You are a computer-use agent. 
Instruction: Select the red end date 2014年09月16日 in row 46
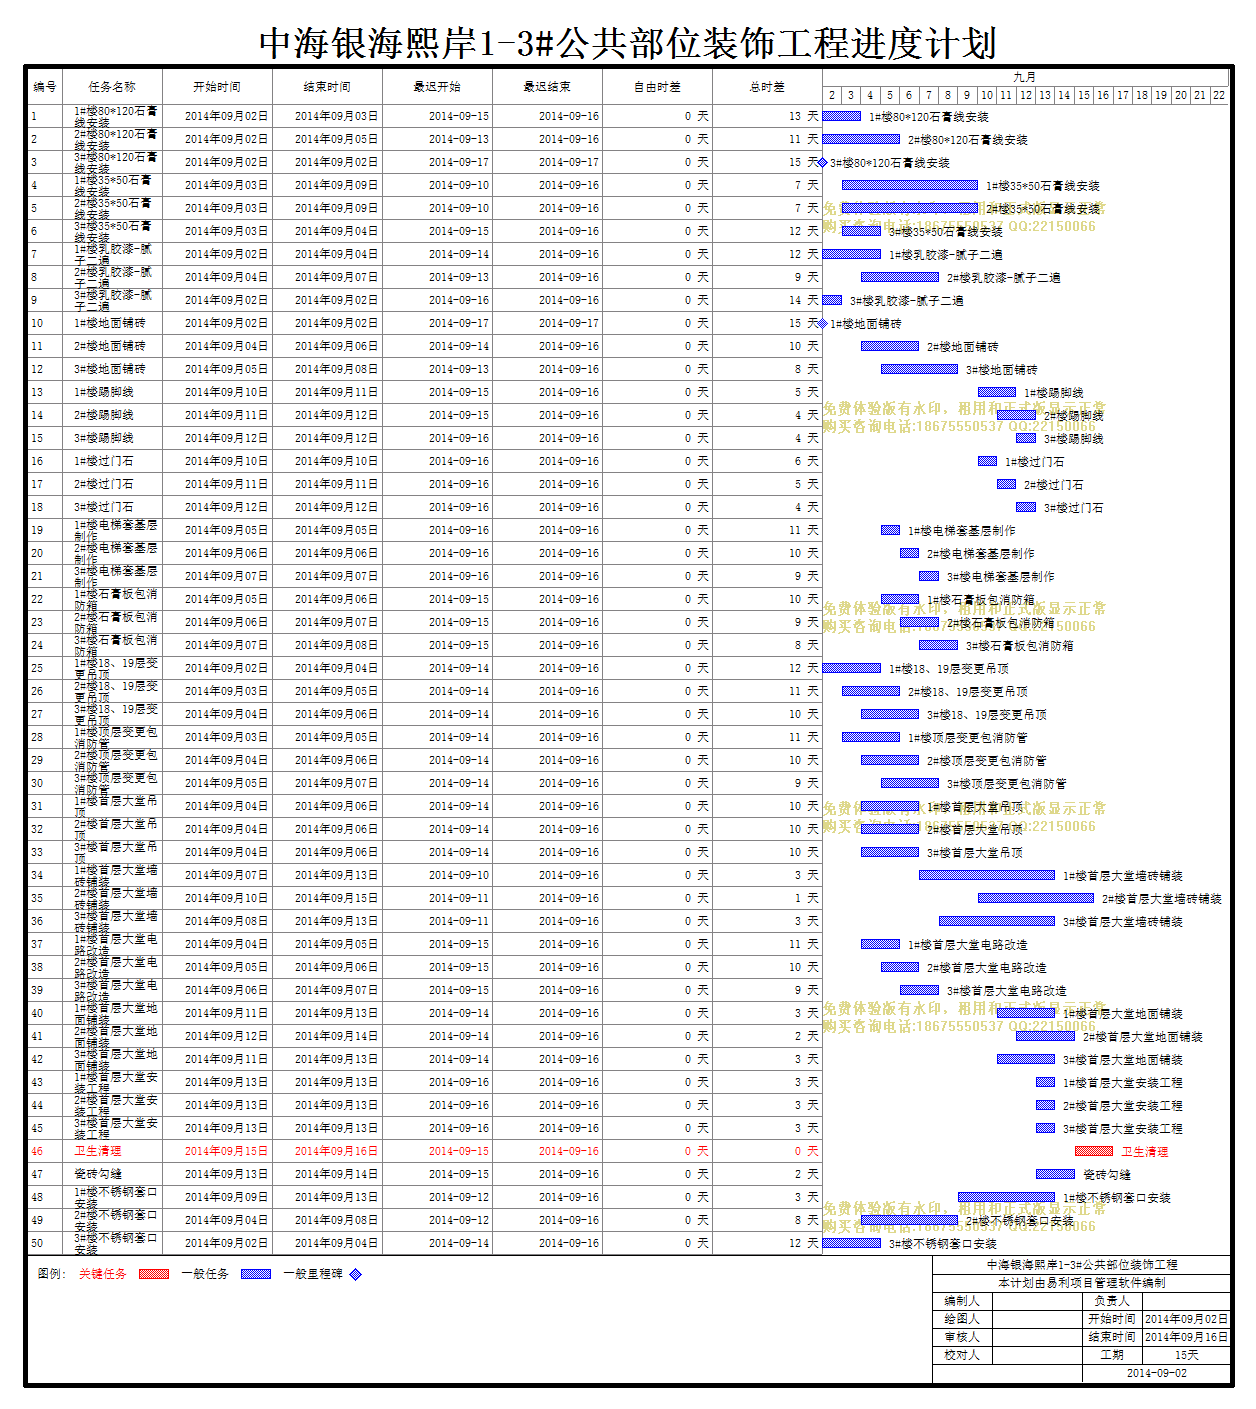[336, 1151]
